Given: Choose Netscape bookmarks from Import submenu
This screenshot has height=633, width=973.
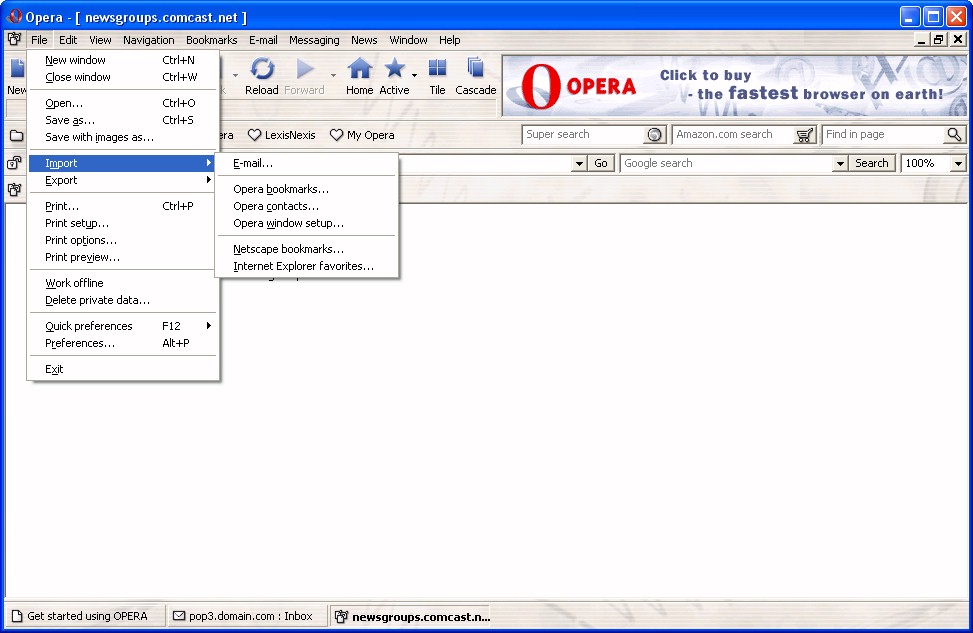Looking at the screenshot, I should (288, 249).
